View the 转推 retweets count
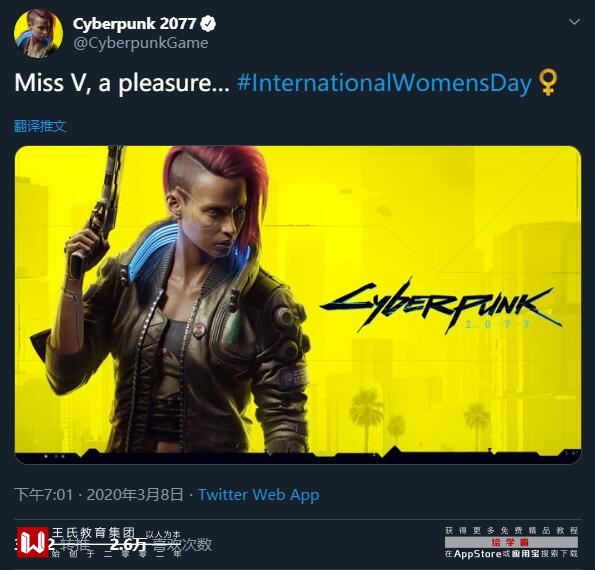The width and height of the screenshot is (595, 570). tap(72, 545)
